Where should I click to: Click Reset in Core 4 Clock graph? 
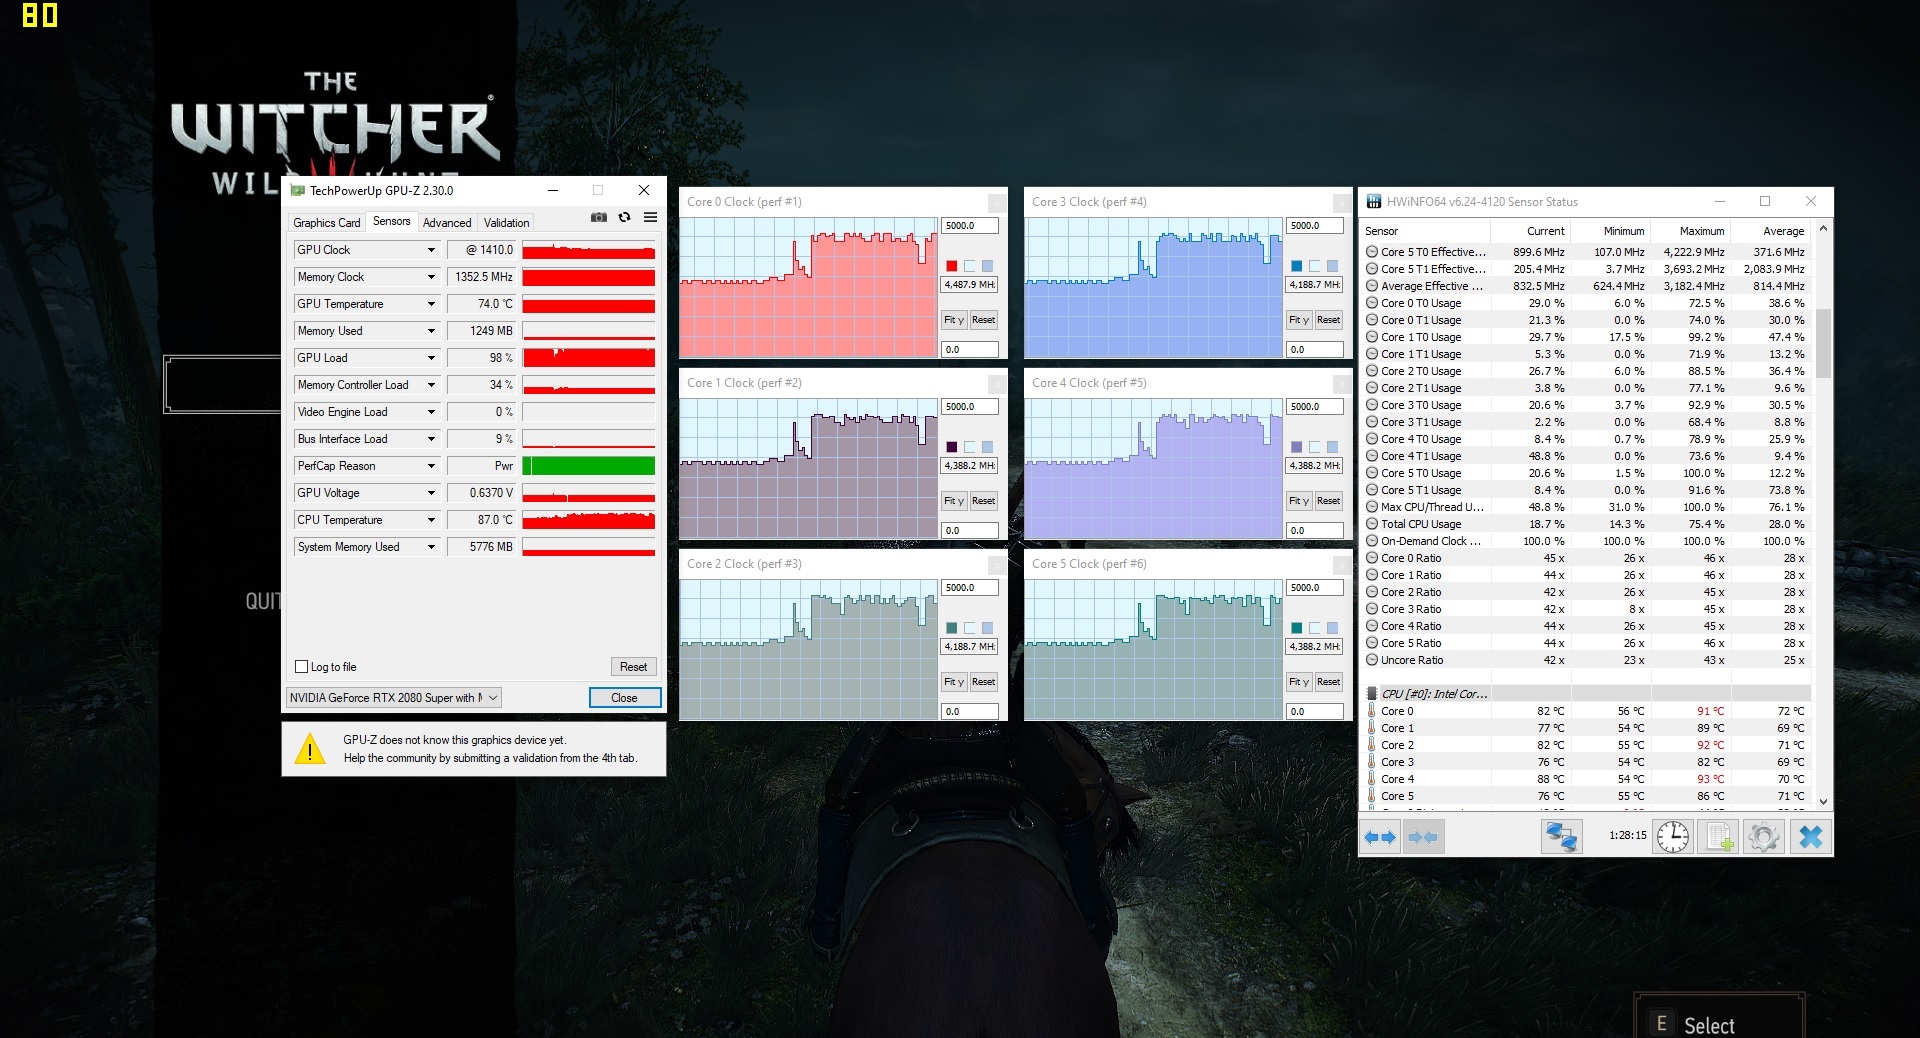[1328, 501]
